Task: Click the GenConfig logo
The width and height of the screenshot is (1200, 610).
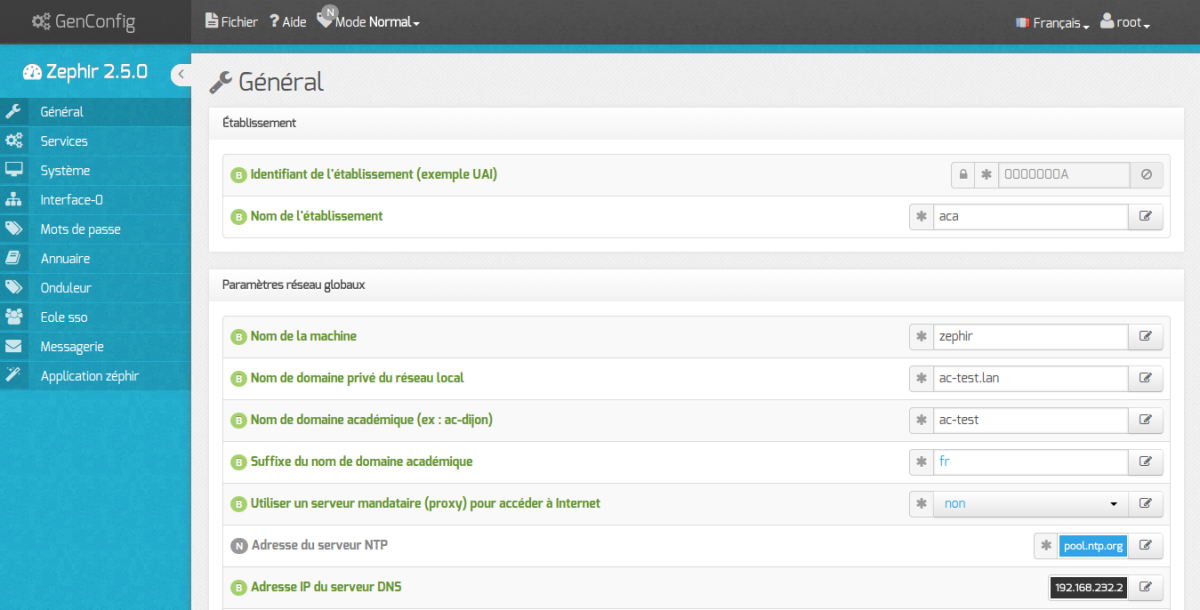Action: 83,21
